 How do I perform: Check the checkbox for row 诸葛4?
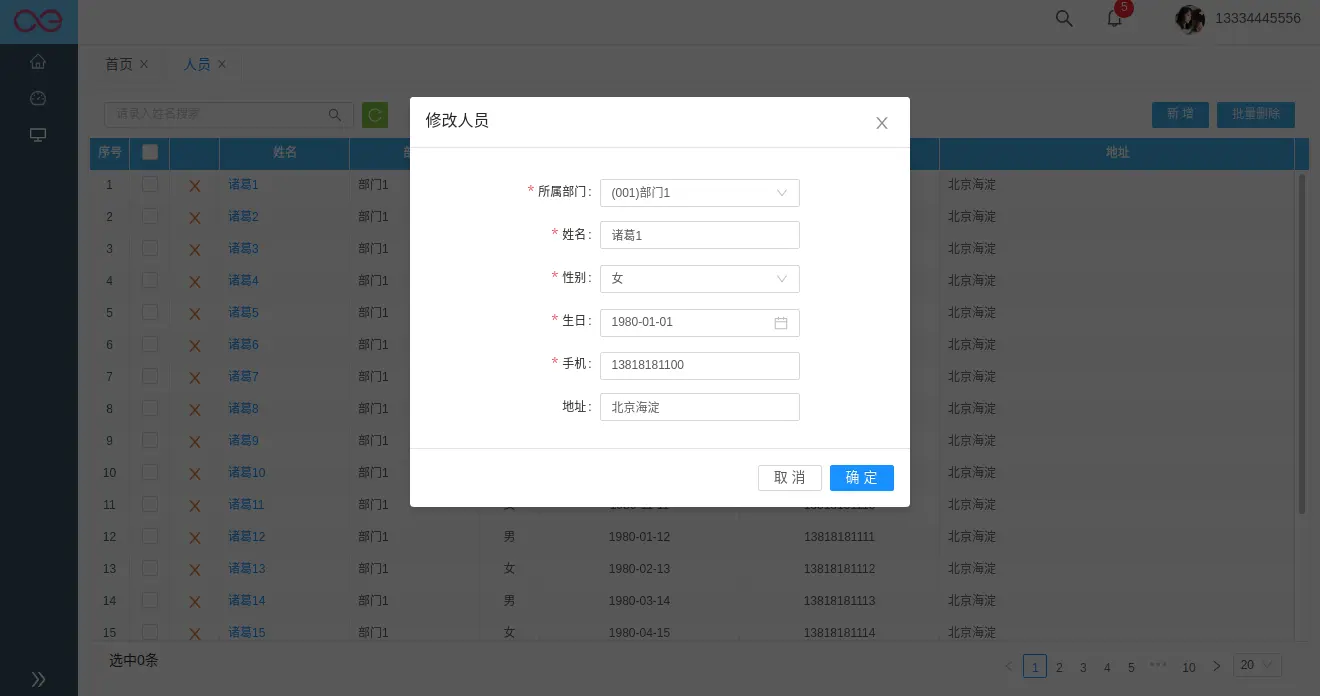150,280
